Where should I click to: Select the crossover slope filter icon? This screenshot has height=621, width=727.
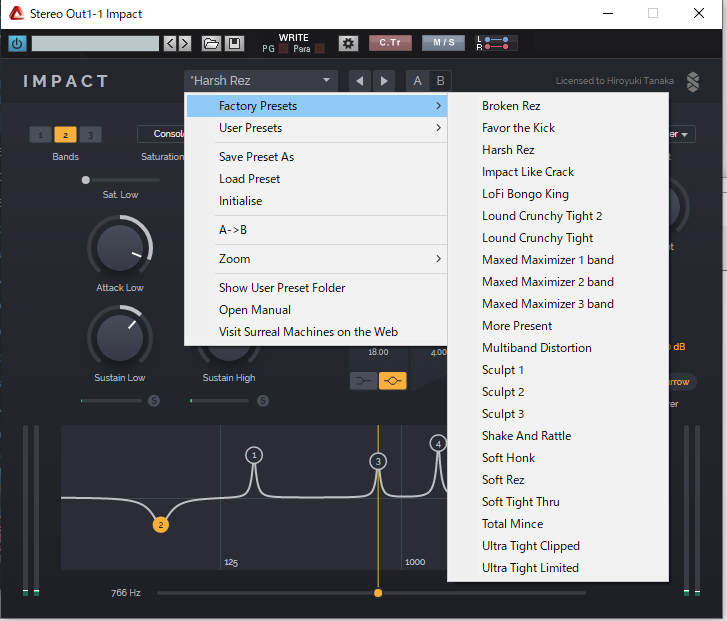click(364, 381)
